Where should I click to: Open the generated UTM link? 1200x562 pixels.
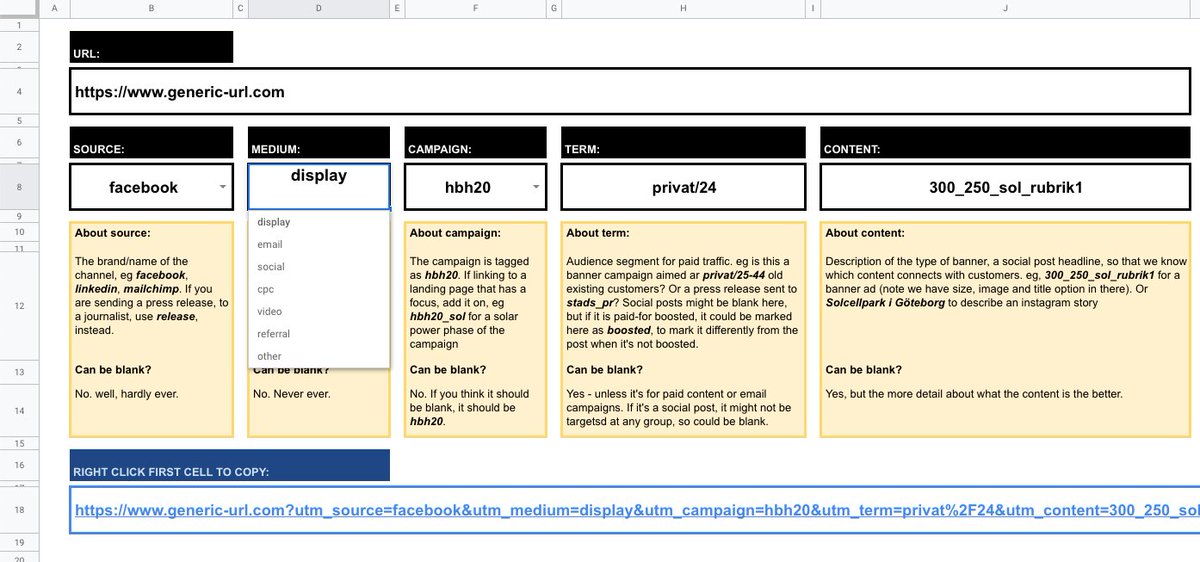[636, 510]
